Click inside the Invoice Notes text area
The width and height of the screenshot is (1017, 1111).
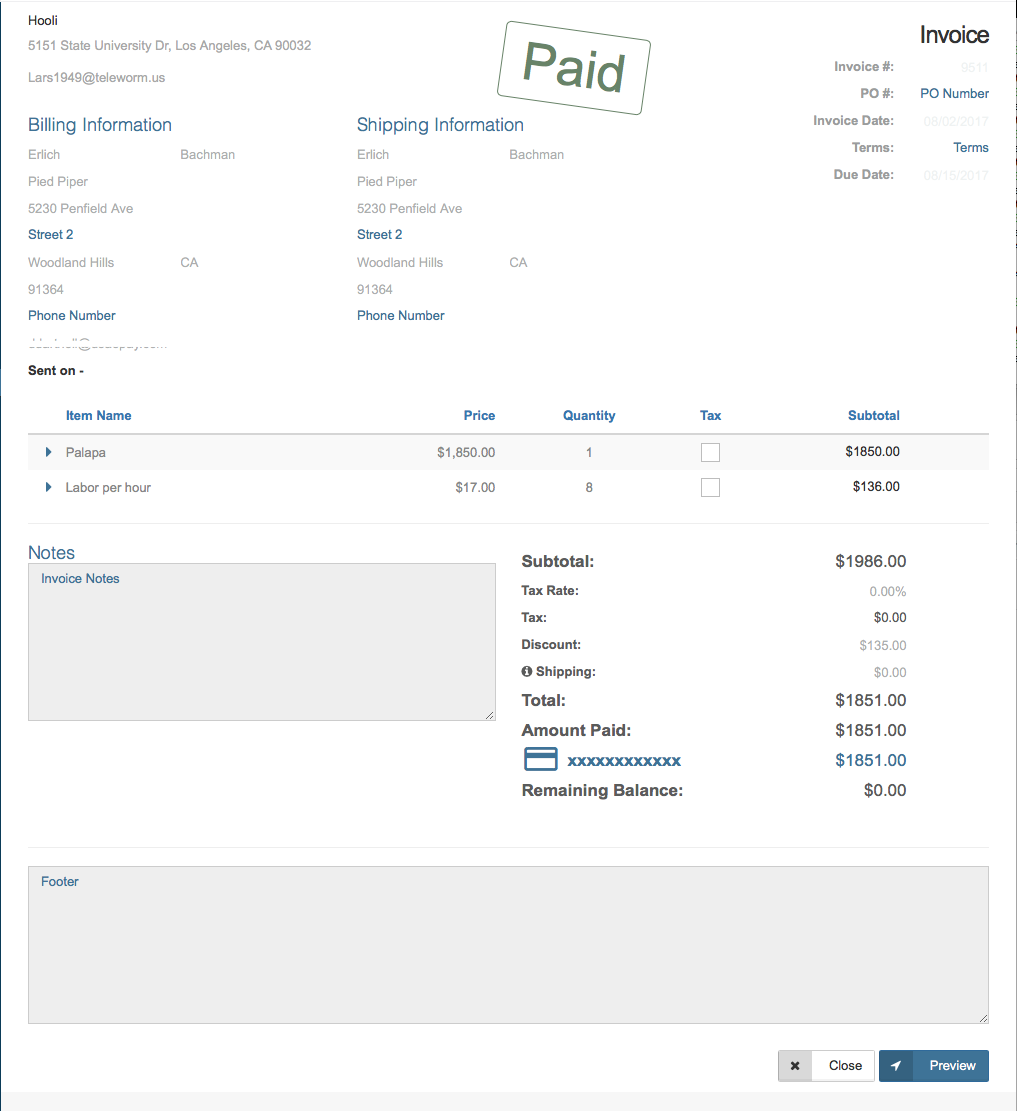261,640
